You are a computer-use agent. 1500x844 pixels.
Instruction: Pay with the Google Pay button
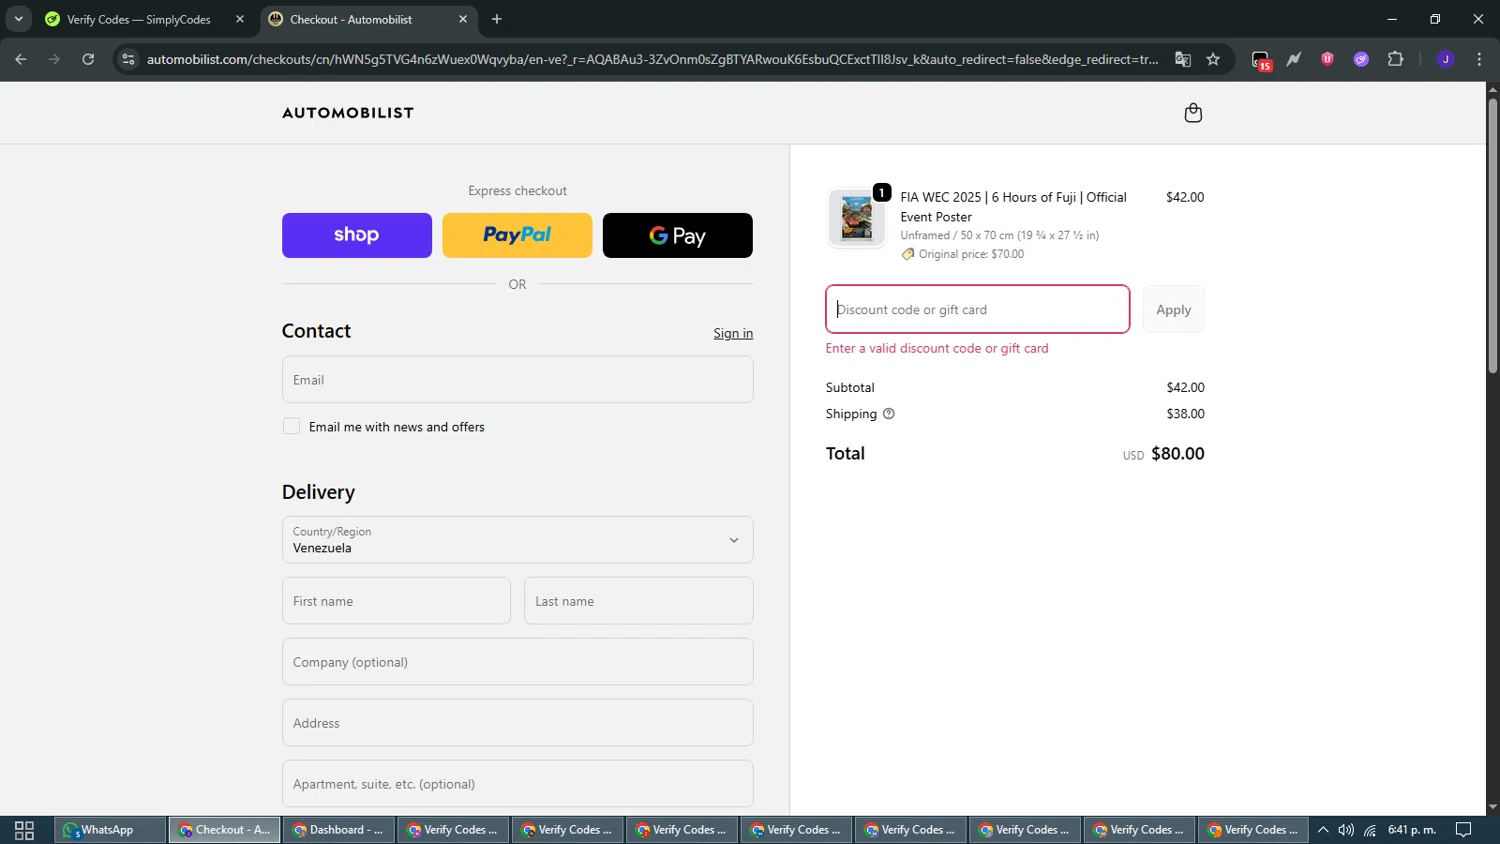[x=678, y=235]
